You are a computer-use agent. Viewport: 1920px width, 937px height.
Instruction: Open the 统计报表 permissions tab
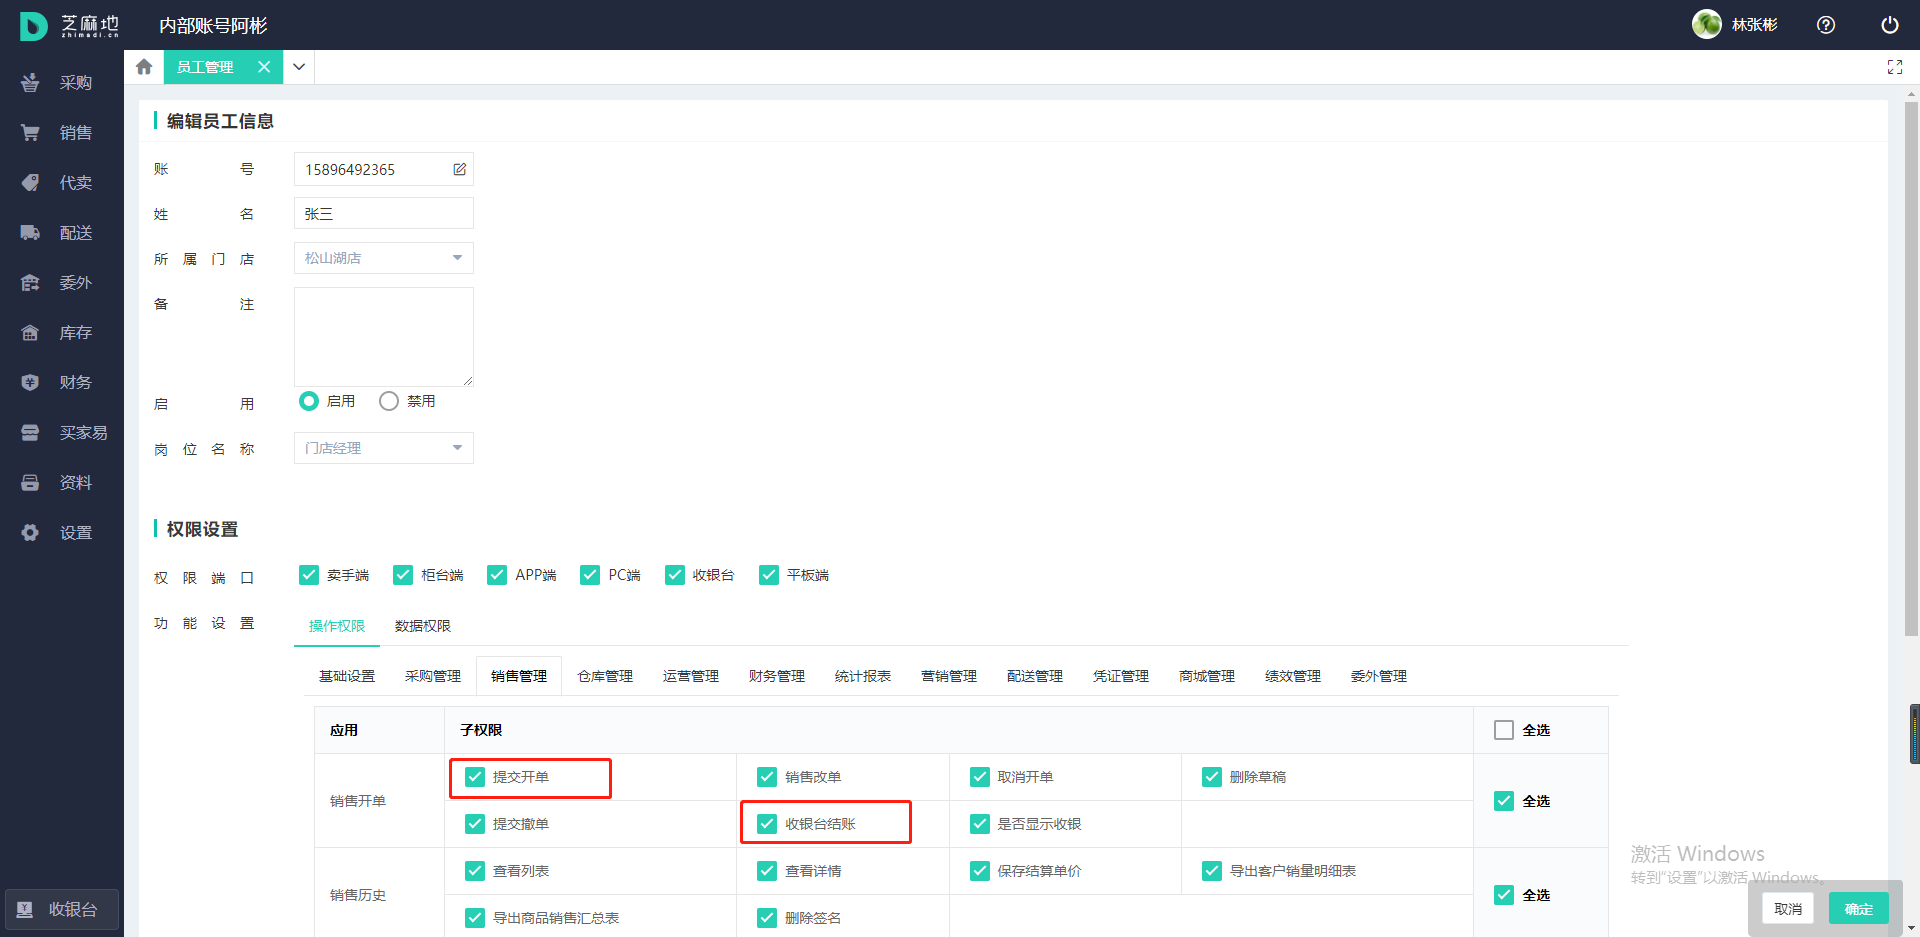[x=863, y=677]
